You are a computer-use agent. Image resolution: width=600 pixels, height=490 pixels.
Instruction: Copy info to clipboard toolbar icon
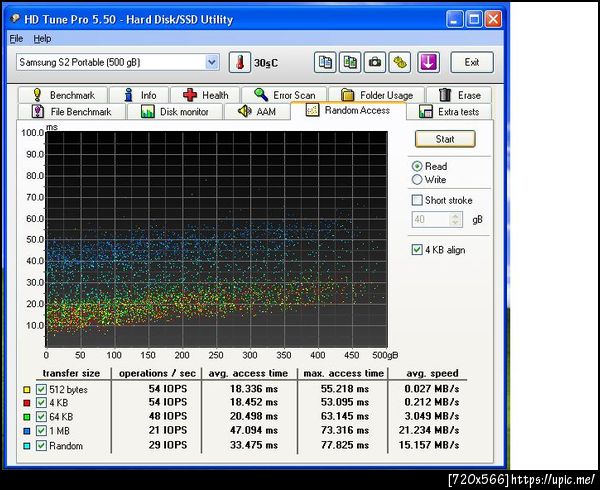coord(325,62)
